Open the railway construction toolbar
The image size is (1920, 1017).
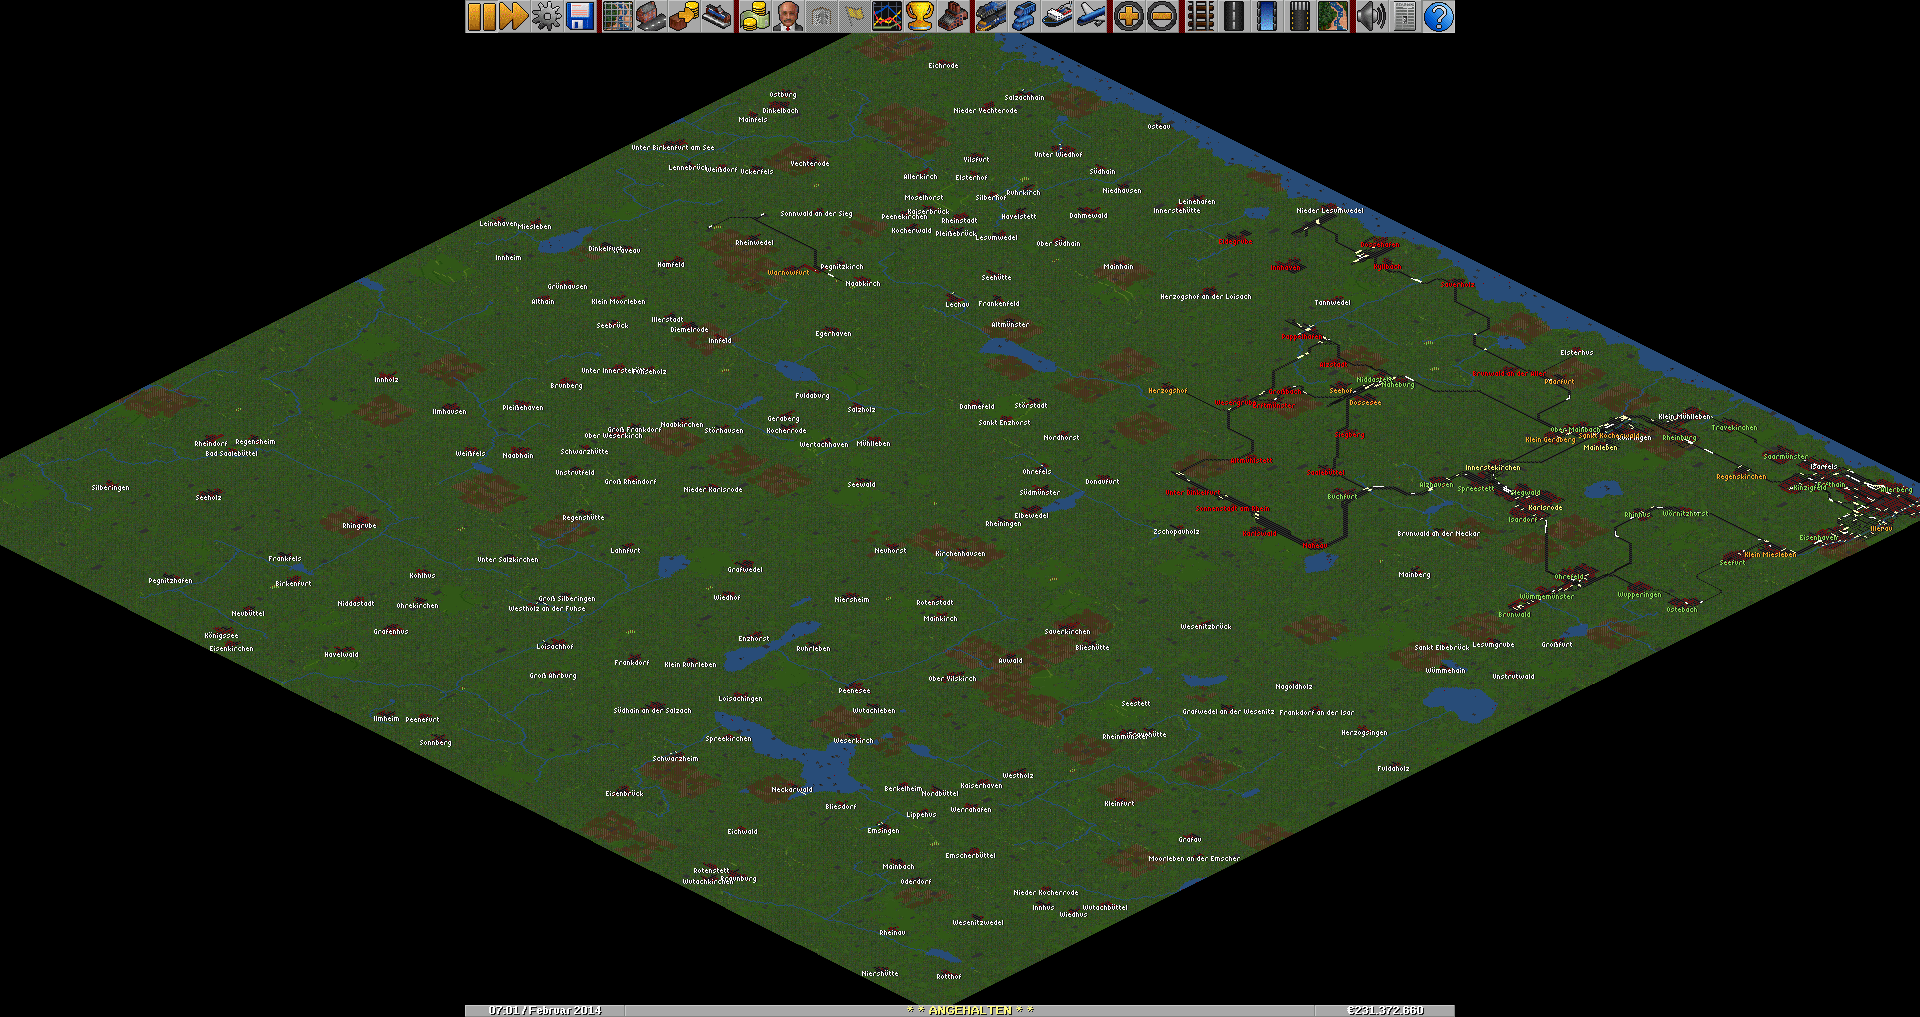(1200, 16)
